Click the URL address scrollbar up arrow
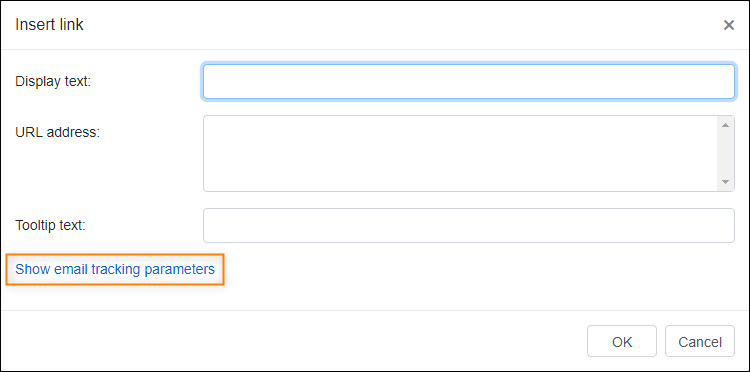 tap(725, 125)
